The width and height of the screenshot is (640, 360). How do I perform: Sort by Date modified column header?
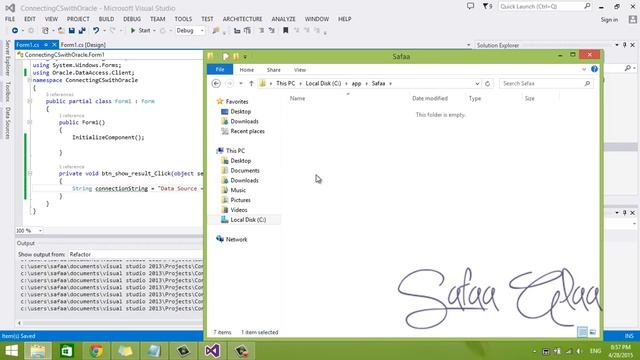click(430, 98)
